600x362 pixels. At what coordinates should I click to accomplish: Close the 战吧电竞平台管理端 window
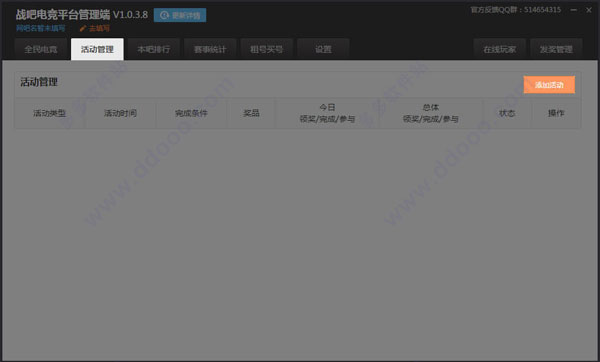pyautogui.click(x=589, y=10)
